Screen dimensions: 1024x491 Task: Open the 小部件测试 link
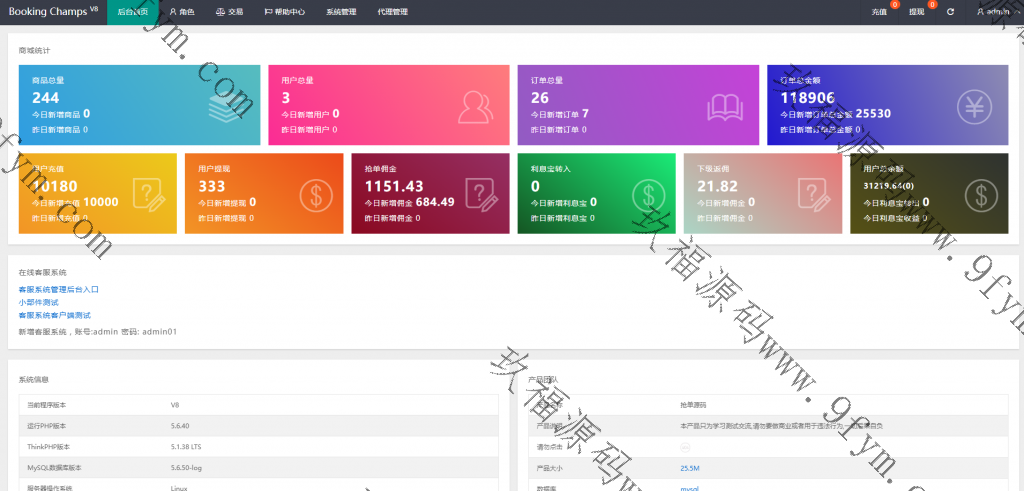click(x=38, y=302)
